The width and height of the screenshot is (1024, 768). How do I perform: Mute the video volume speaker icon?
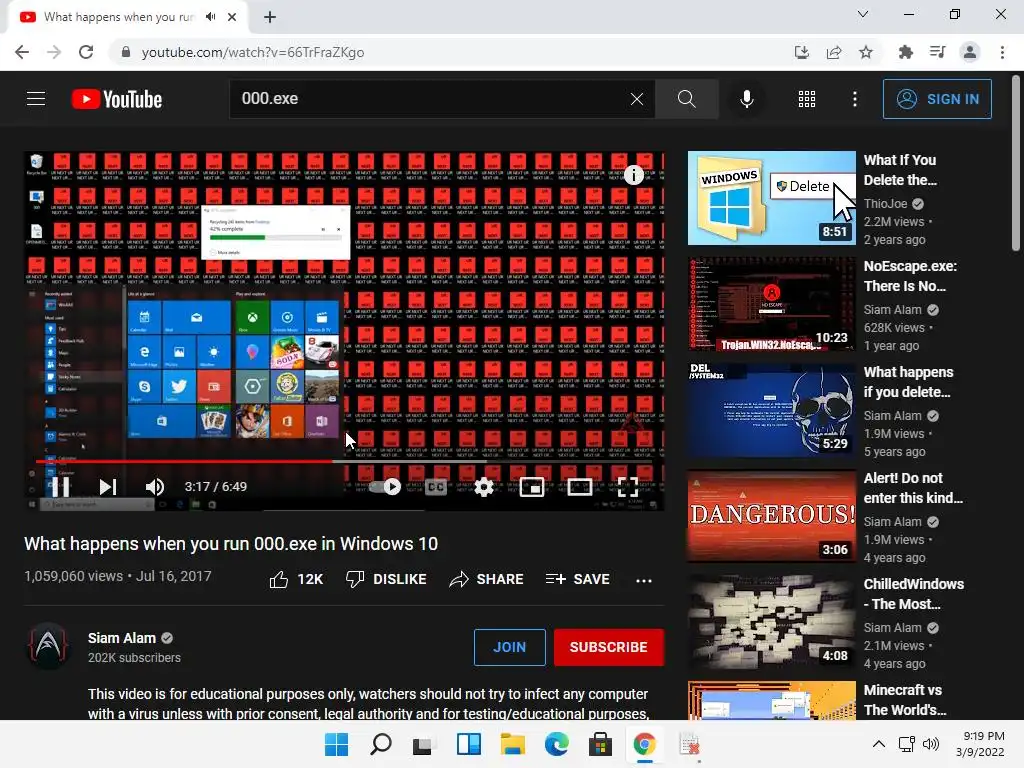(x=155, y=487)
